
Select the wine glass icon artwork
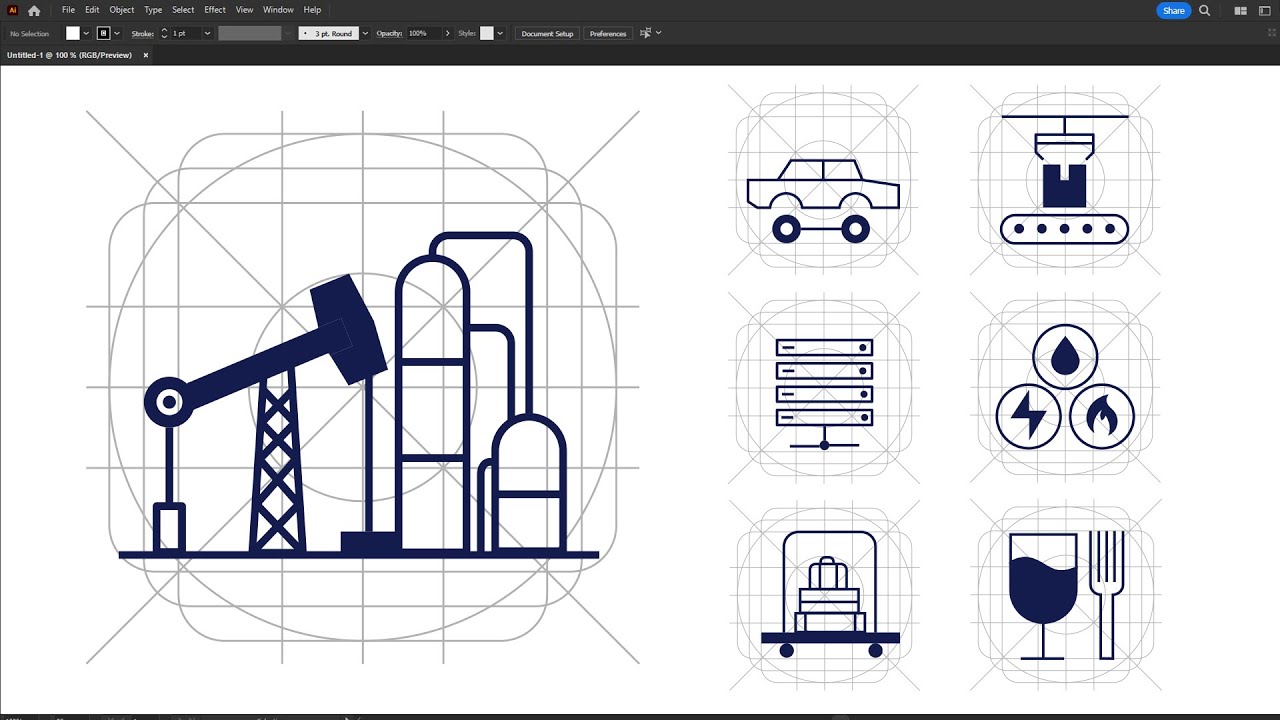1043,596
